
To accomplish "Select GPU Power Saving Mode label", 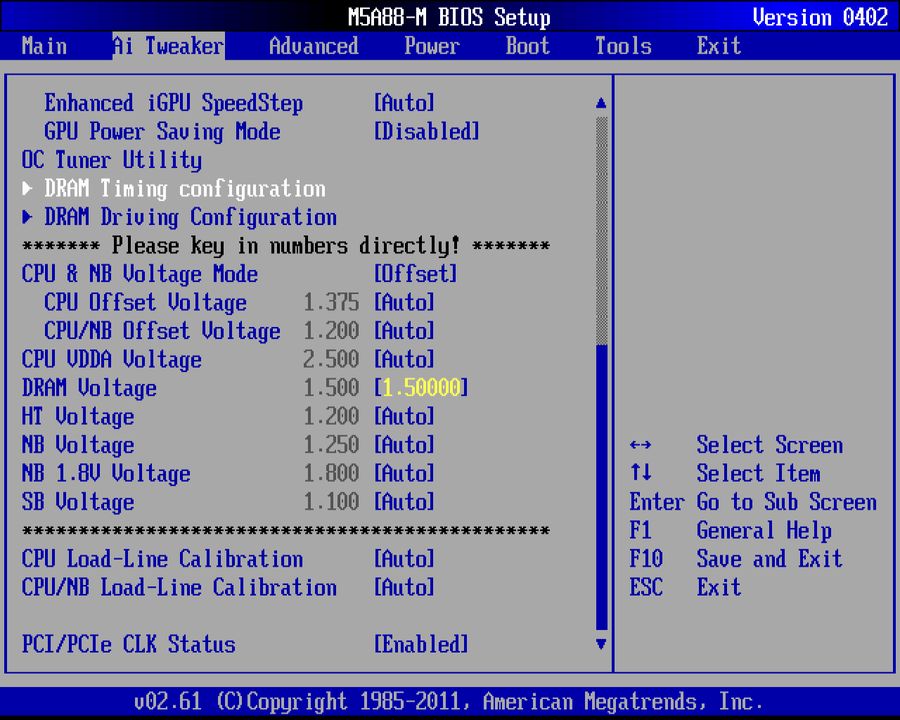I will (x=162, y=131).
